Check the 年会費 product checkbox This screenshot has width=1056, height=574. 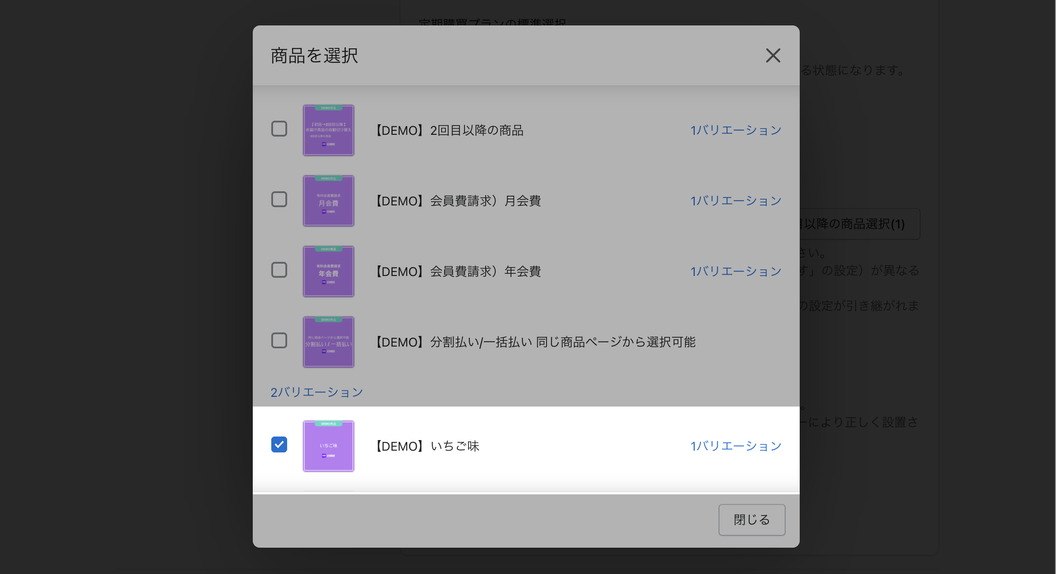279,270
